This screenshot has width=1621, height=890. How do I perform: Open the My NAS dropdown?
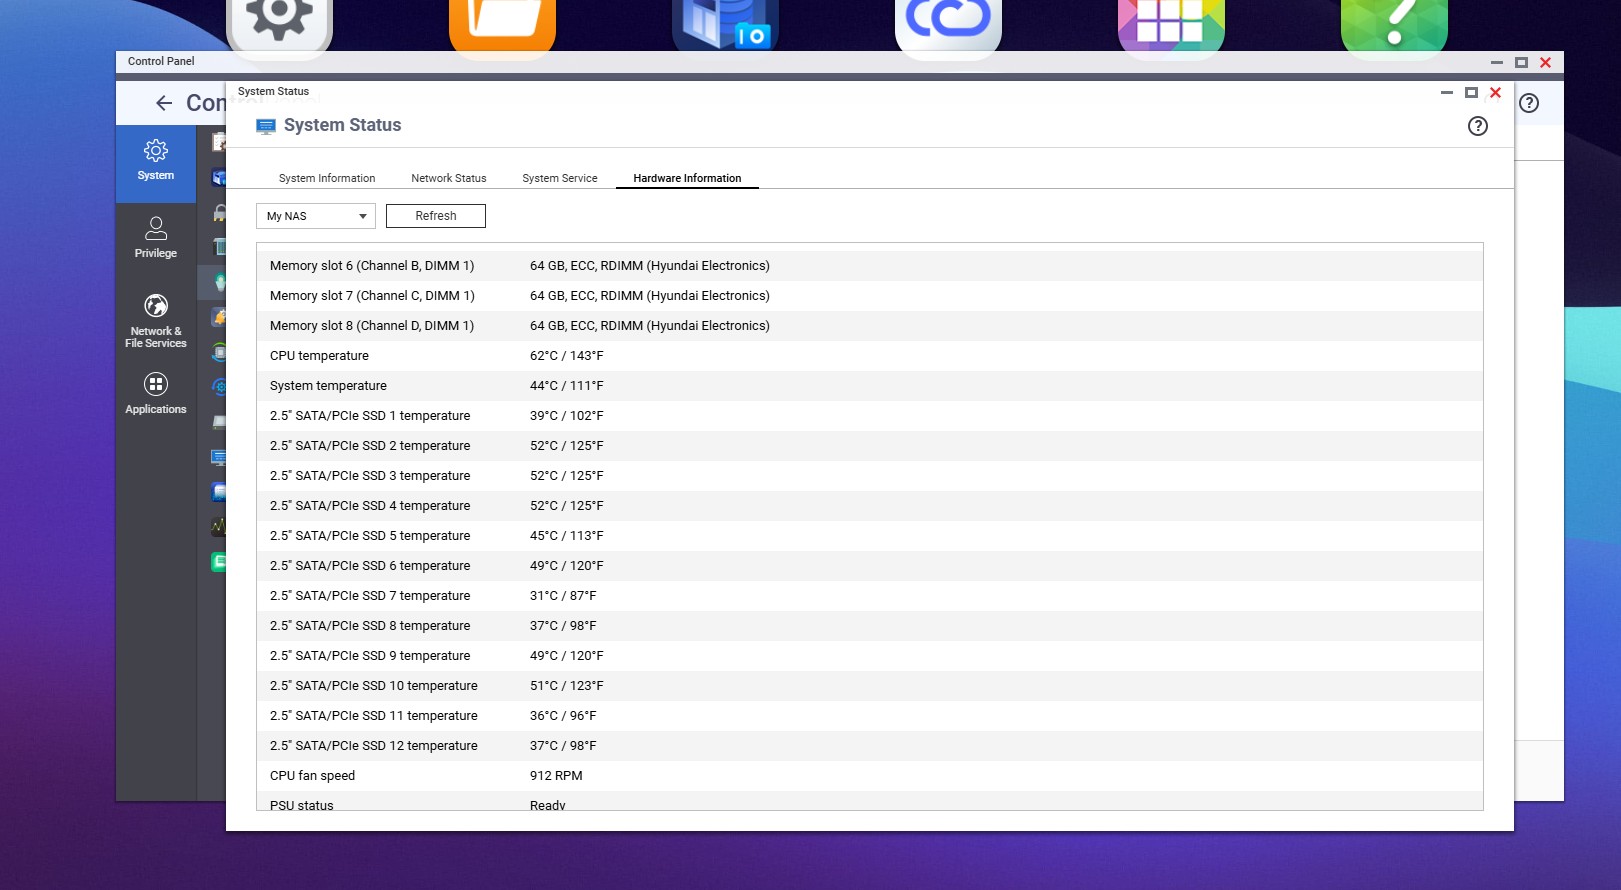(x=316, y=216)
